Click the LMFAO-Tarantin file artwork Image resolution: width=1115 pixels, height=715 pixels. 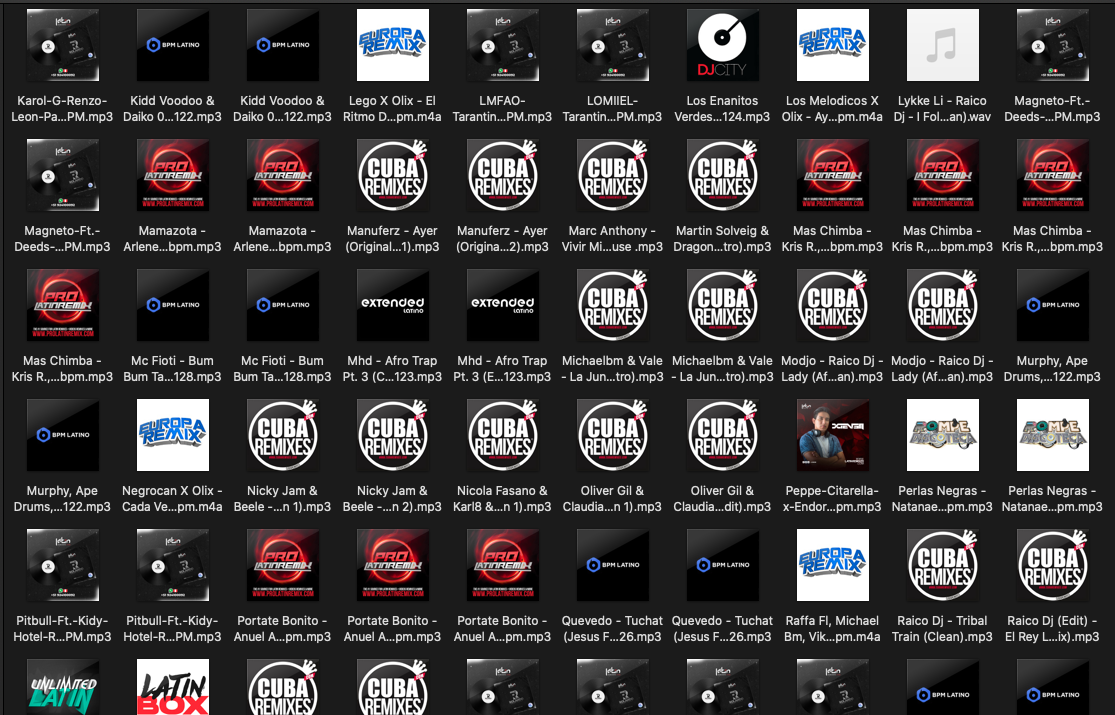[503, 45]
